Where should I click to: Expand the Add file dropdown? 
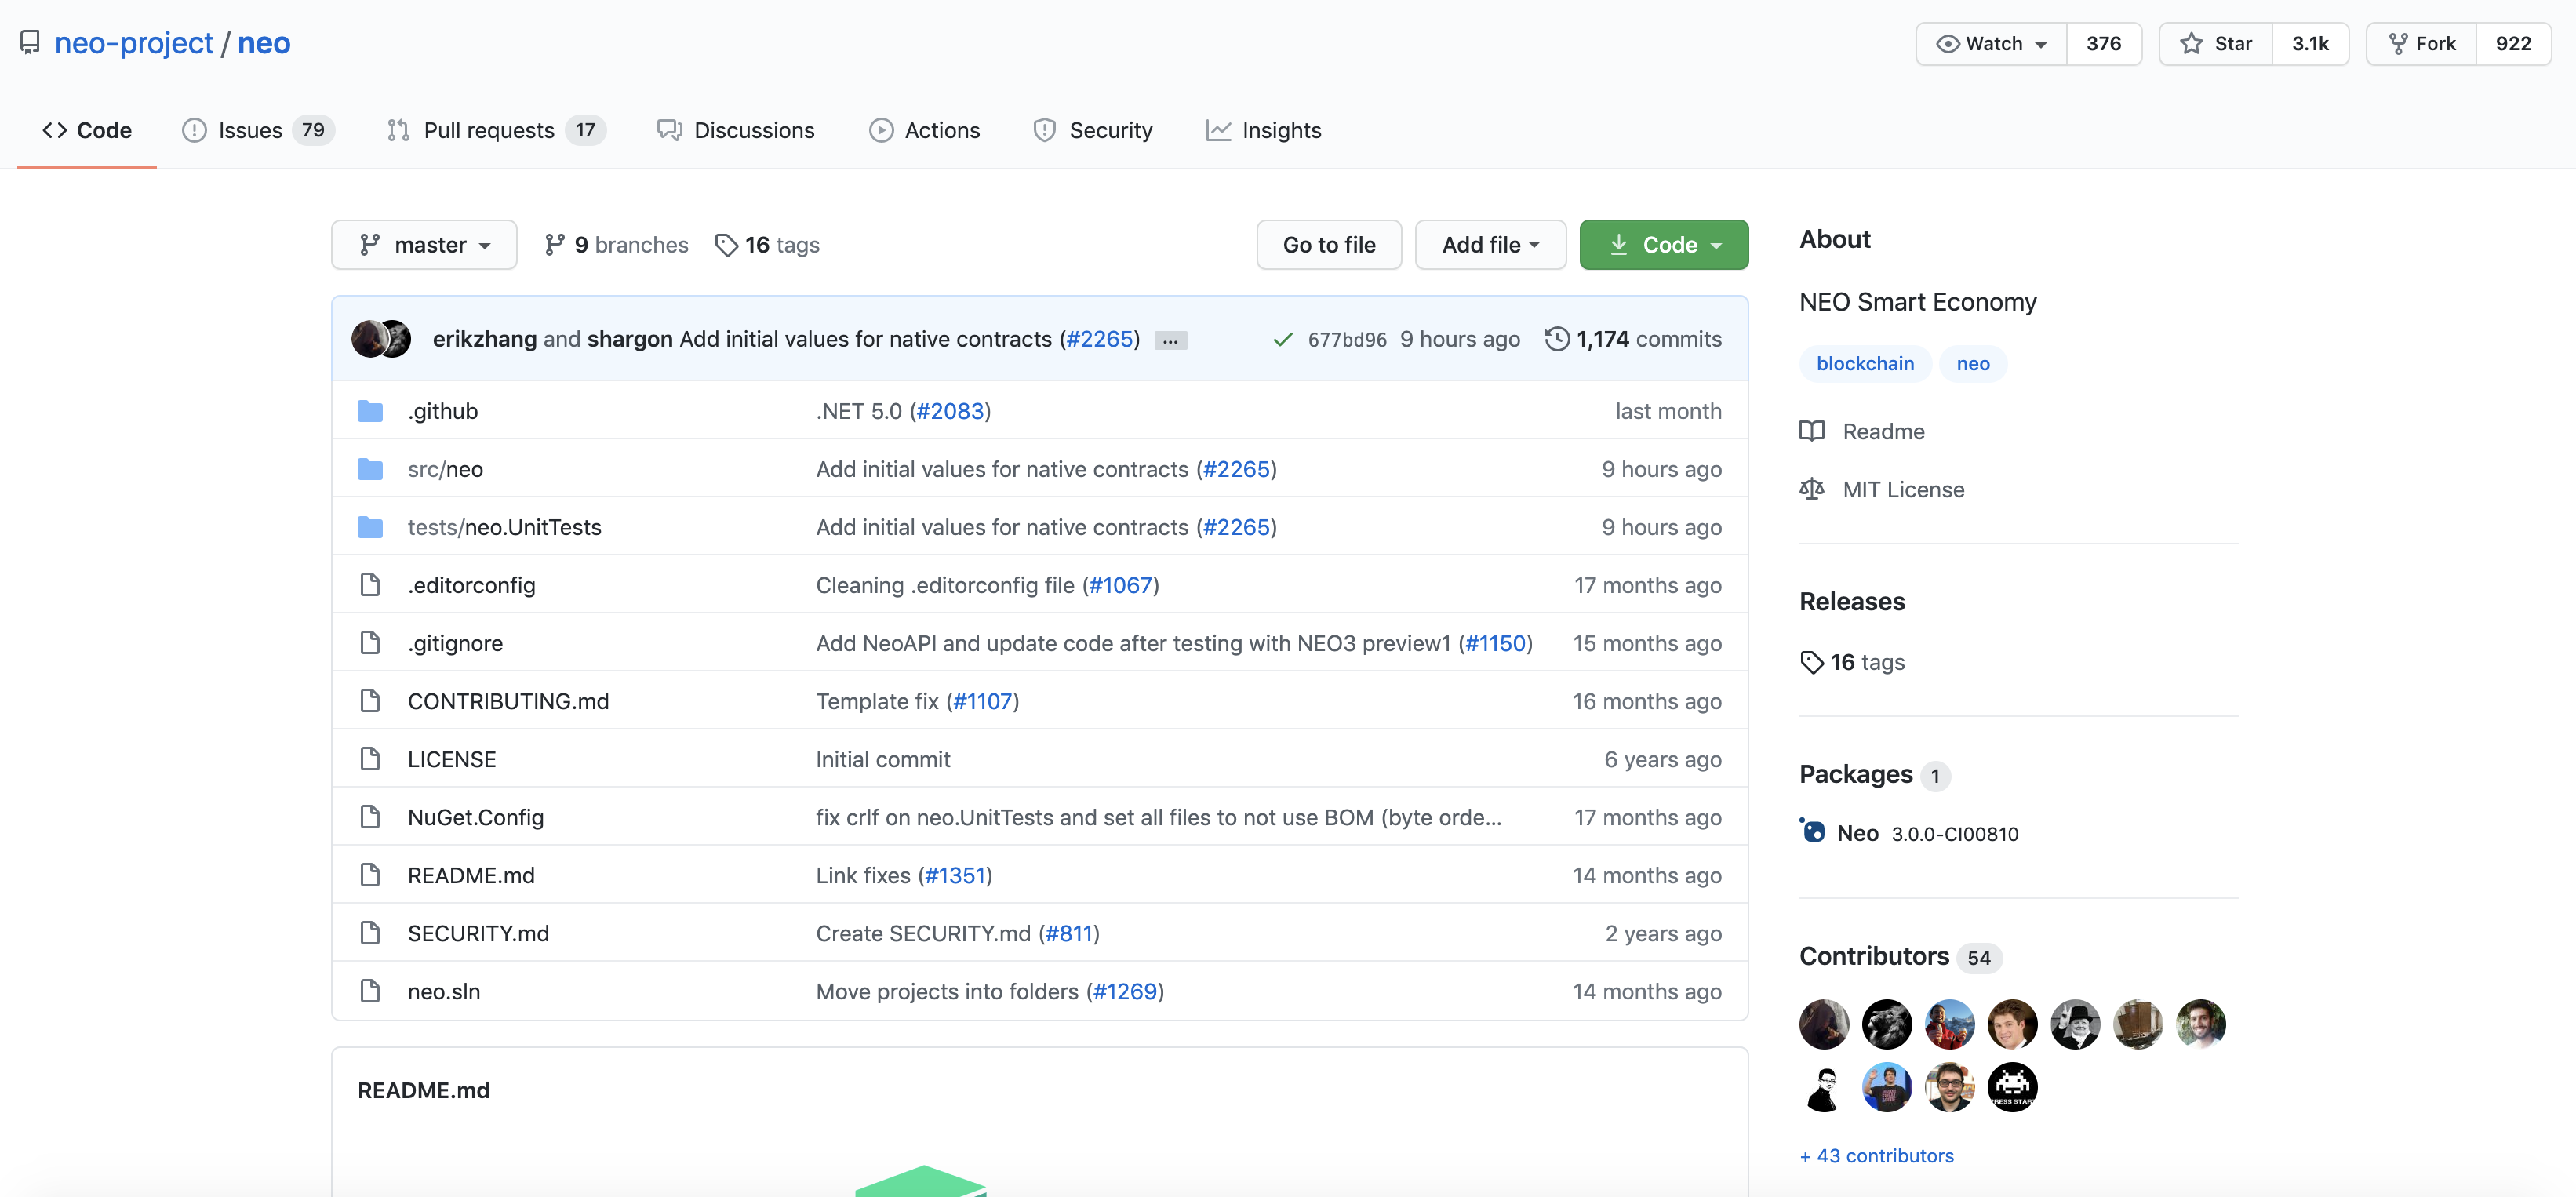click(x=1490, y=245)
